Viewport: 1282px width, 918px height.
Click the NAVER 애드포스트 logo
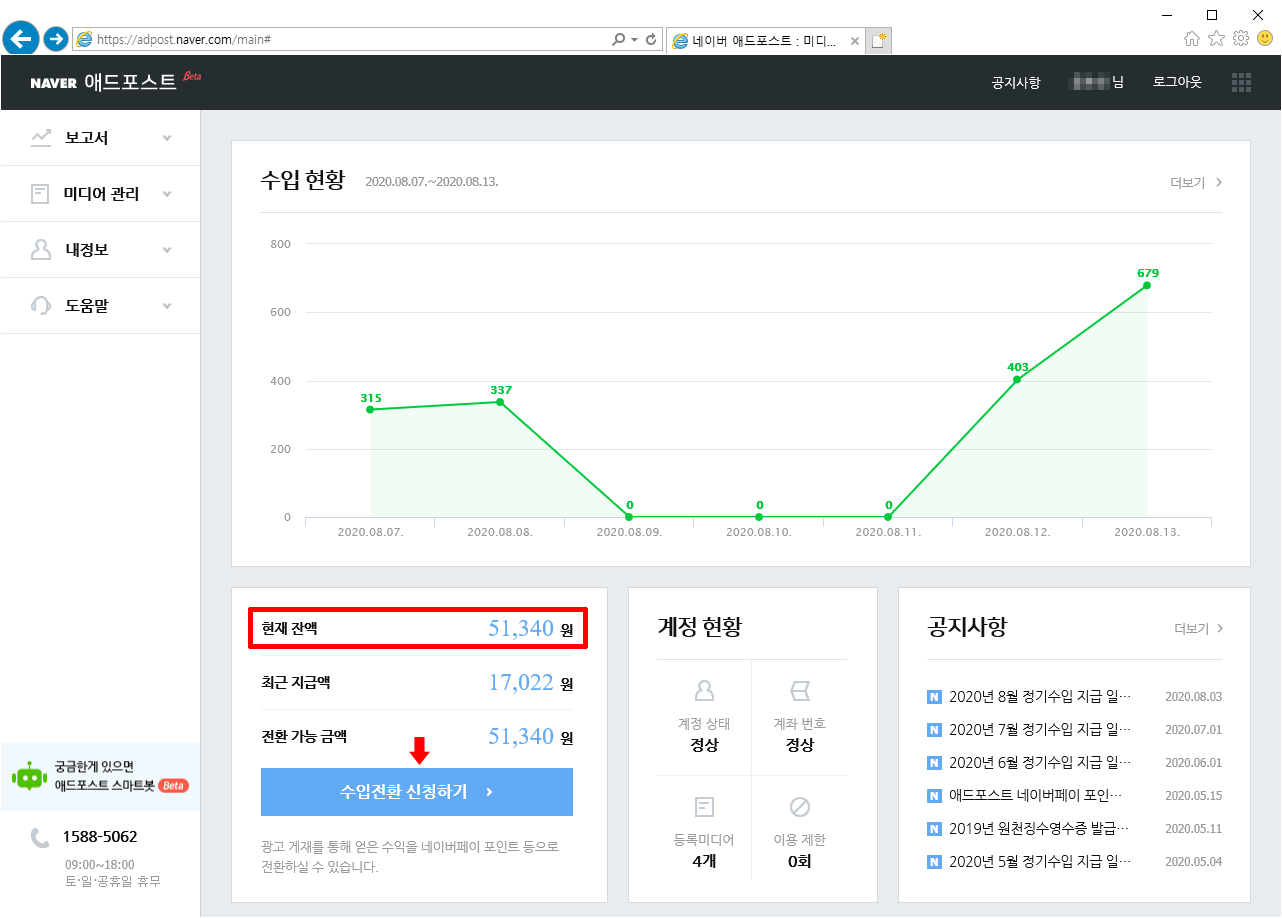[116, 81]
